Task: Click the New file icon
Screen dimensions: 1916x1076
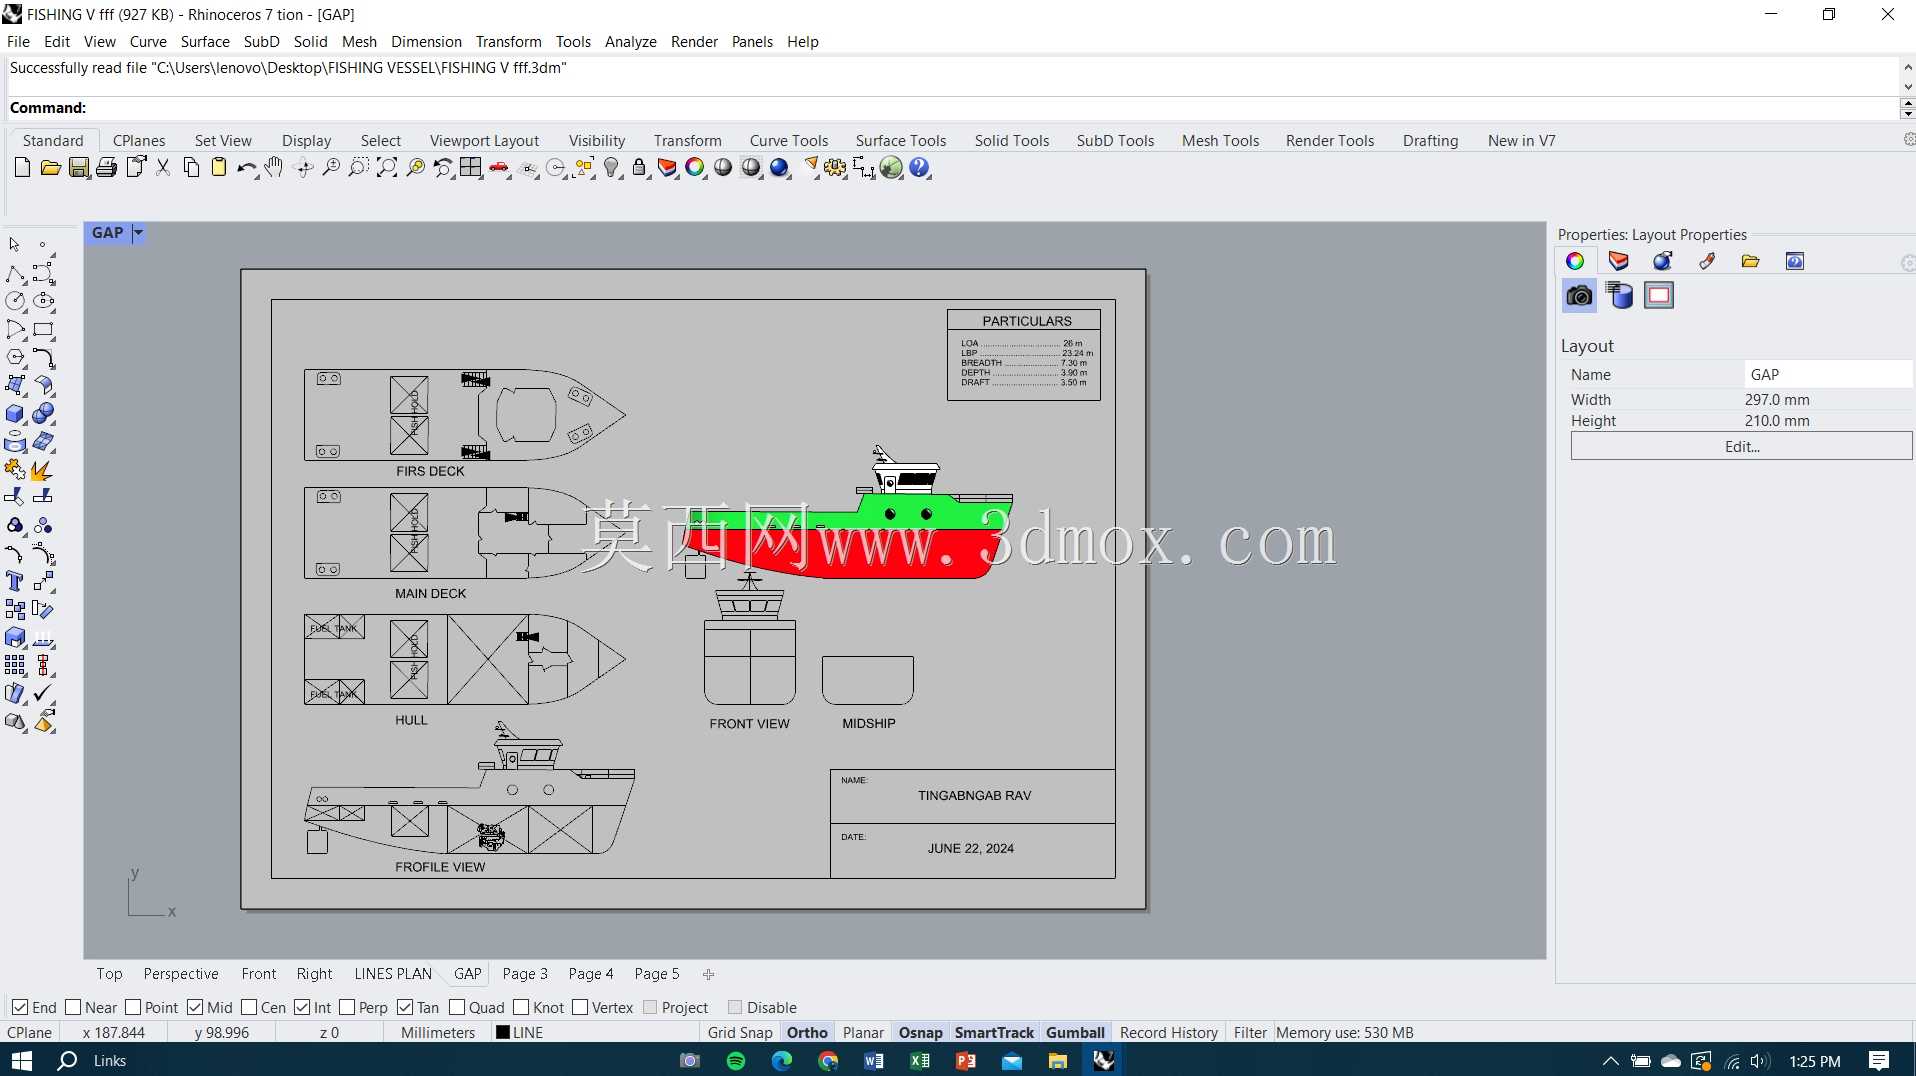Action: click(22, 168)
